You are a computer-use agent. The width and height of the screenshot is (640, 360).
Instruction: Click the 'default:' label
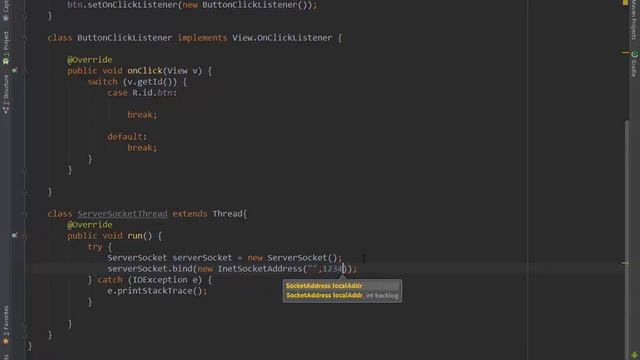(x=127, y=136)
